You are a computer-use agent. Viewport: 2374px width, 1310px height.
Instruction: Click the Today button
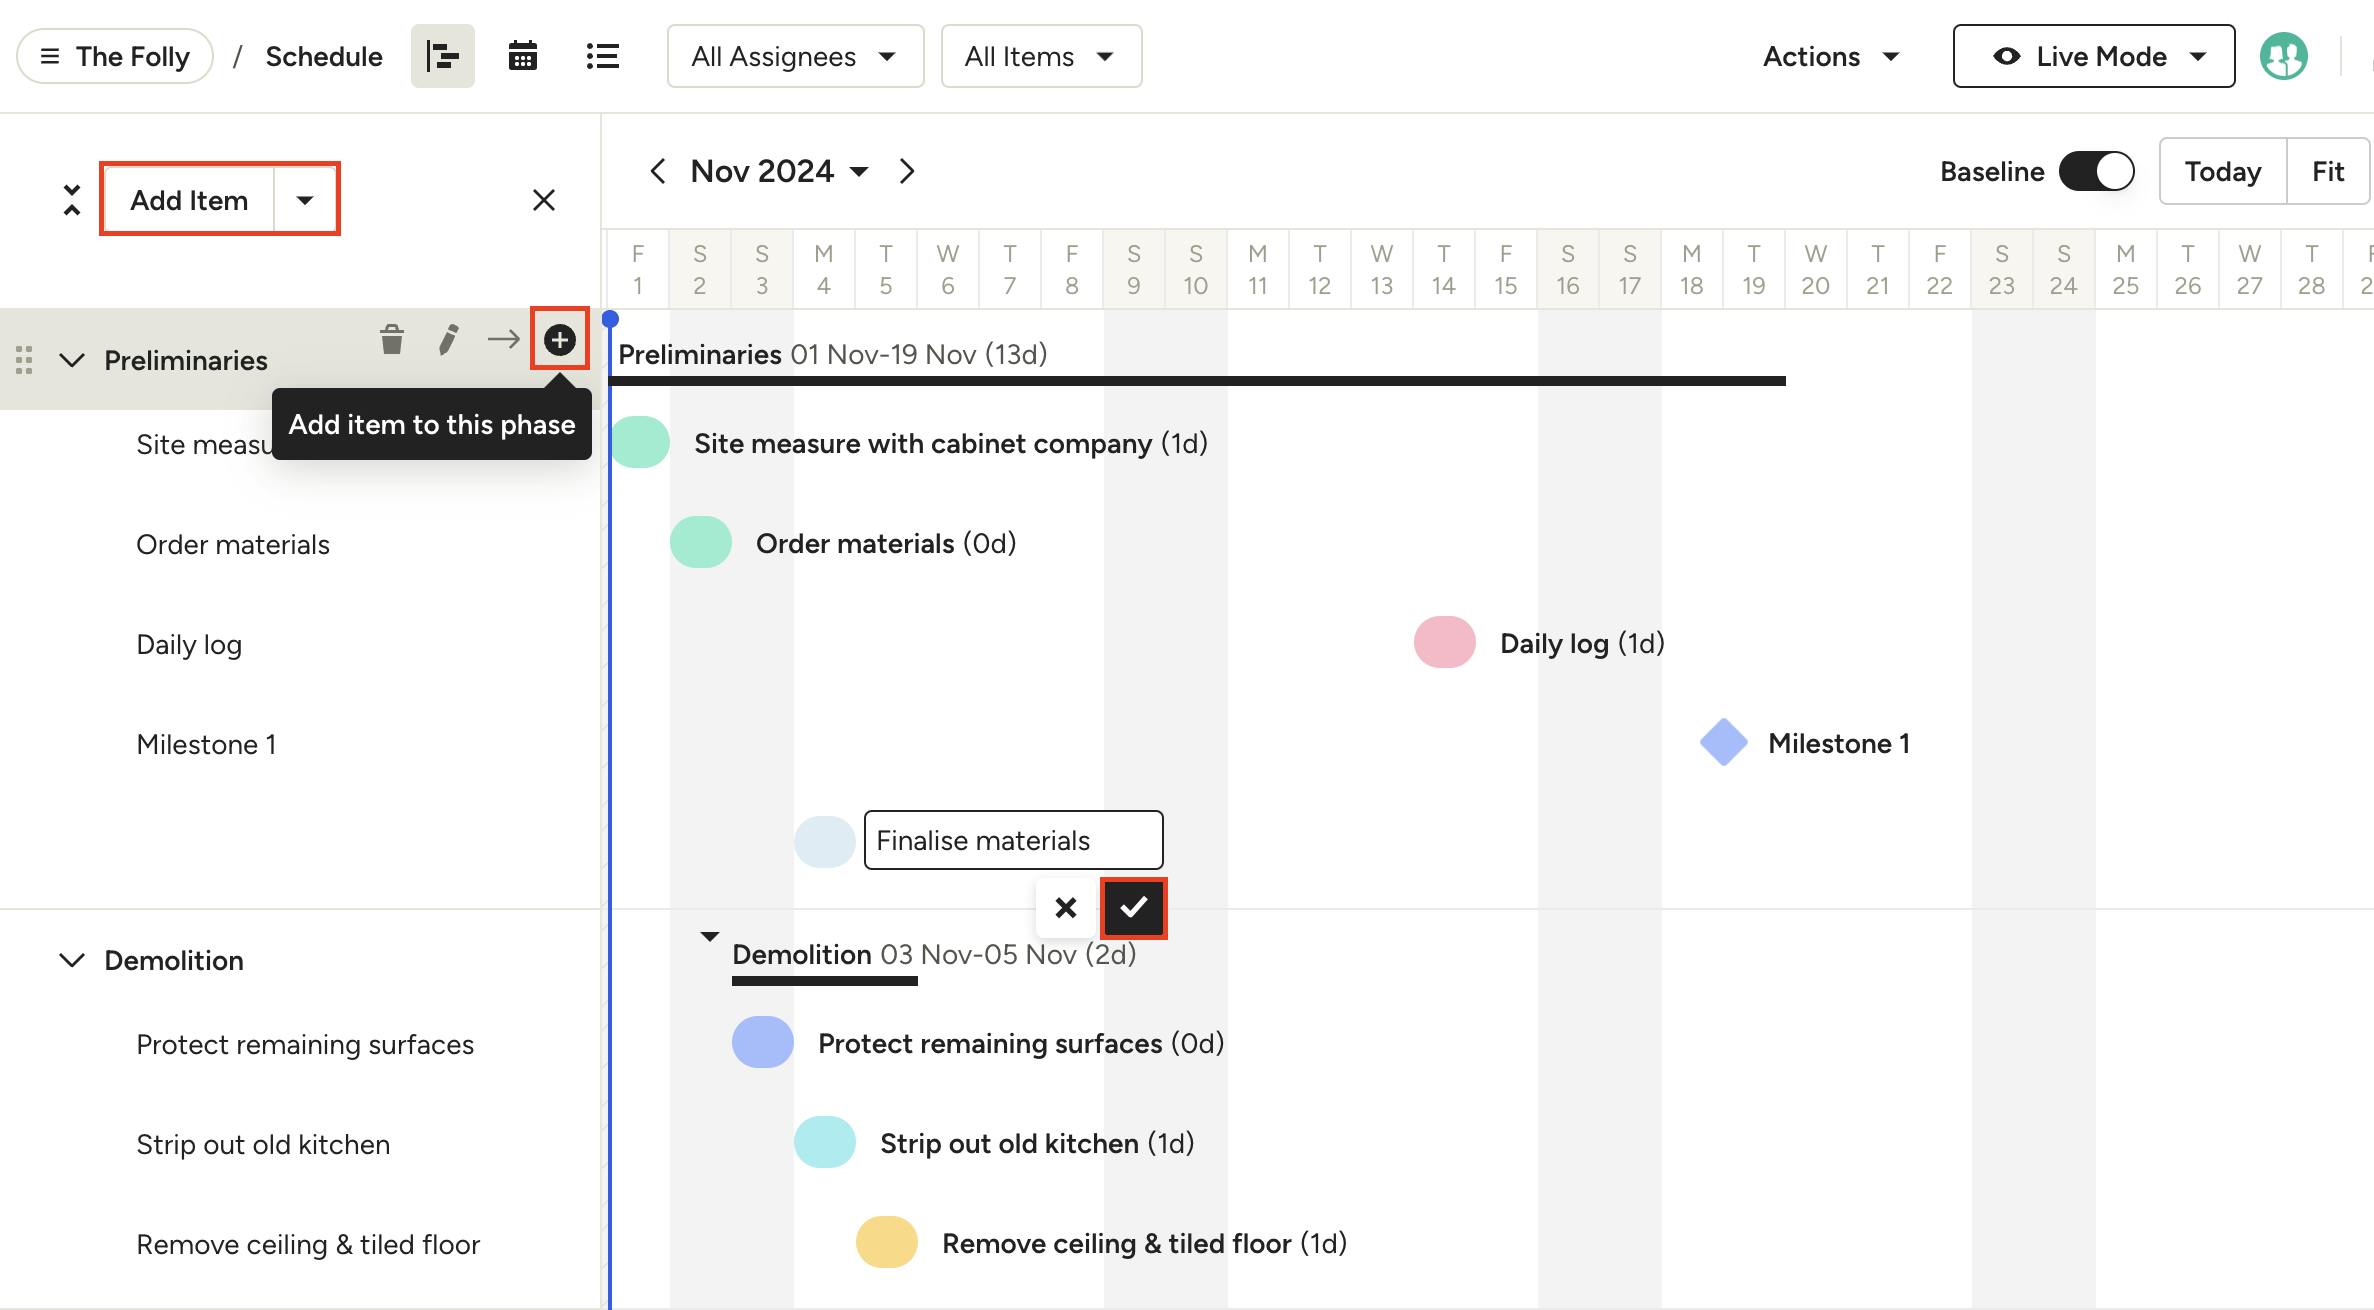(2222, 171)
